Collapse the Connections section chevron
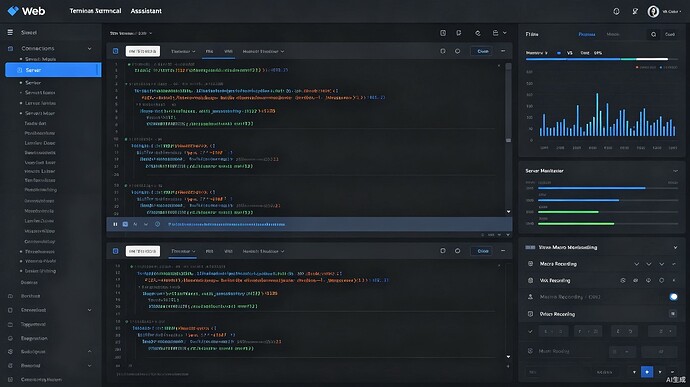 (x=90, y=48)
